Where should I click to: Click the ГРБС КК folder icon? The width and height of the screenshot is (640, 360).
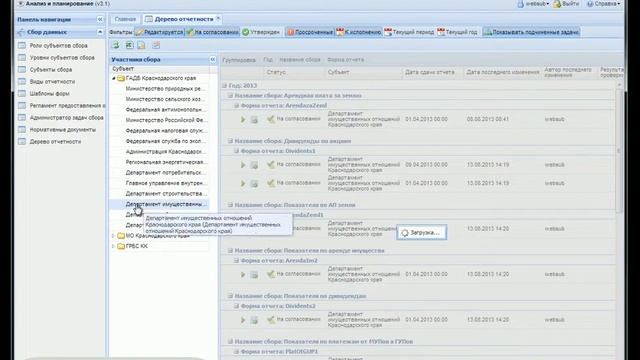tap(121, 246)
